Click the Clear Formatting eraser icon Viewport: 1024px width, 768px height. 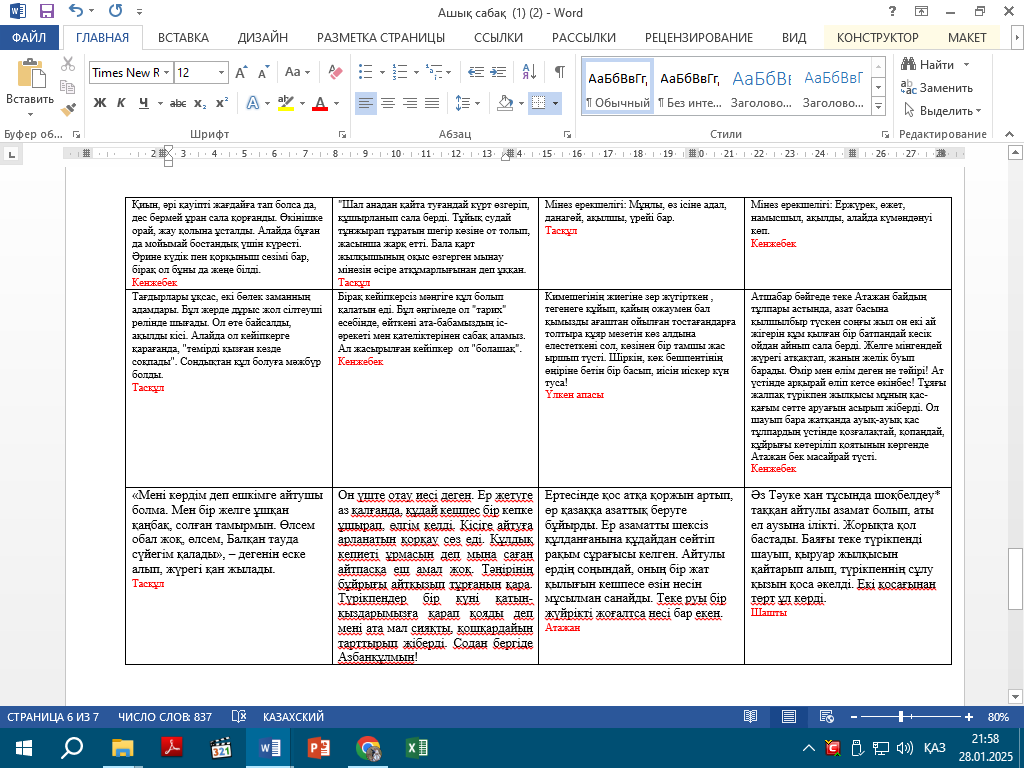[x=335, y=73]
